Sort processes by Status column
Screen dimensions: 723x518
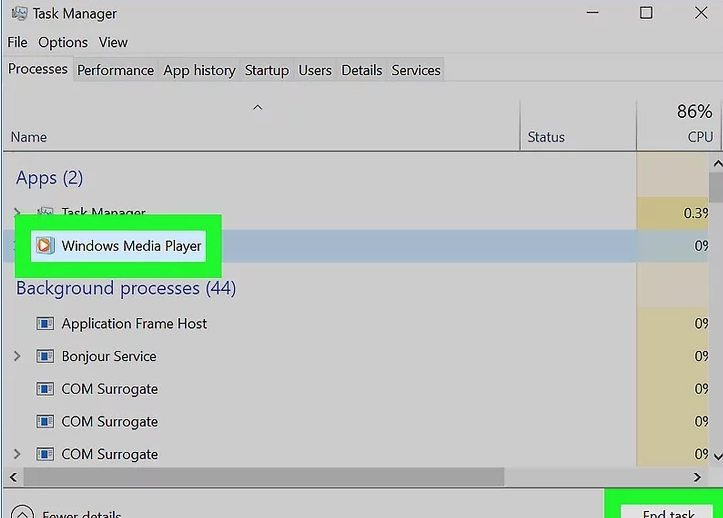pyautogui.click(x=578, y=125)
